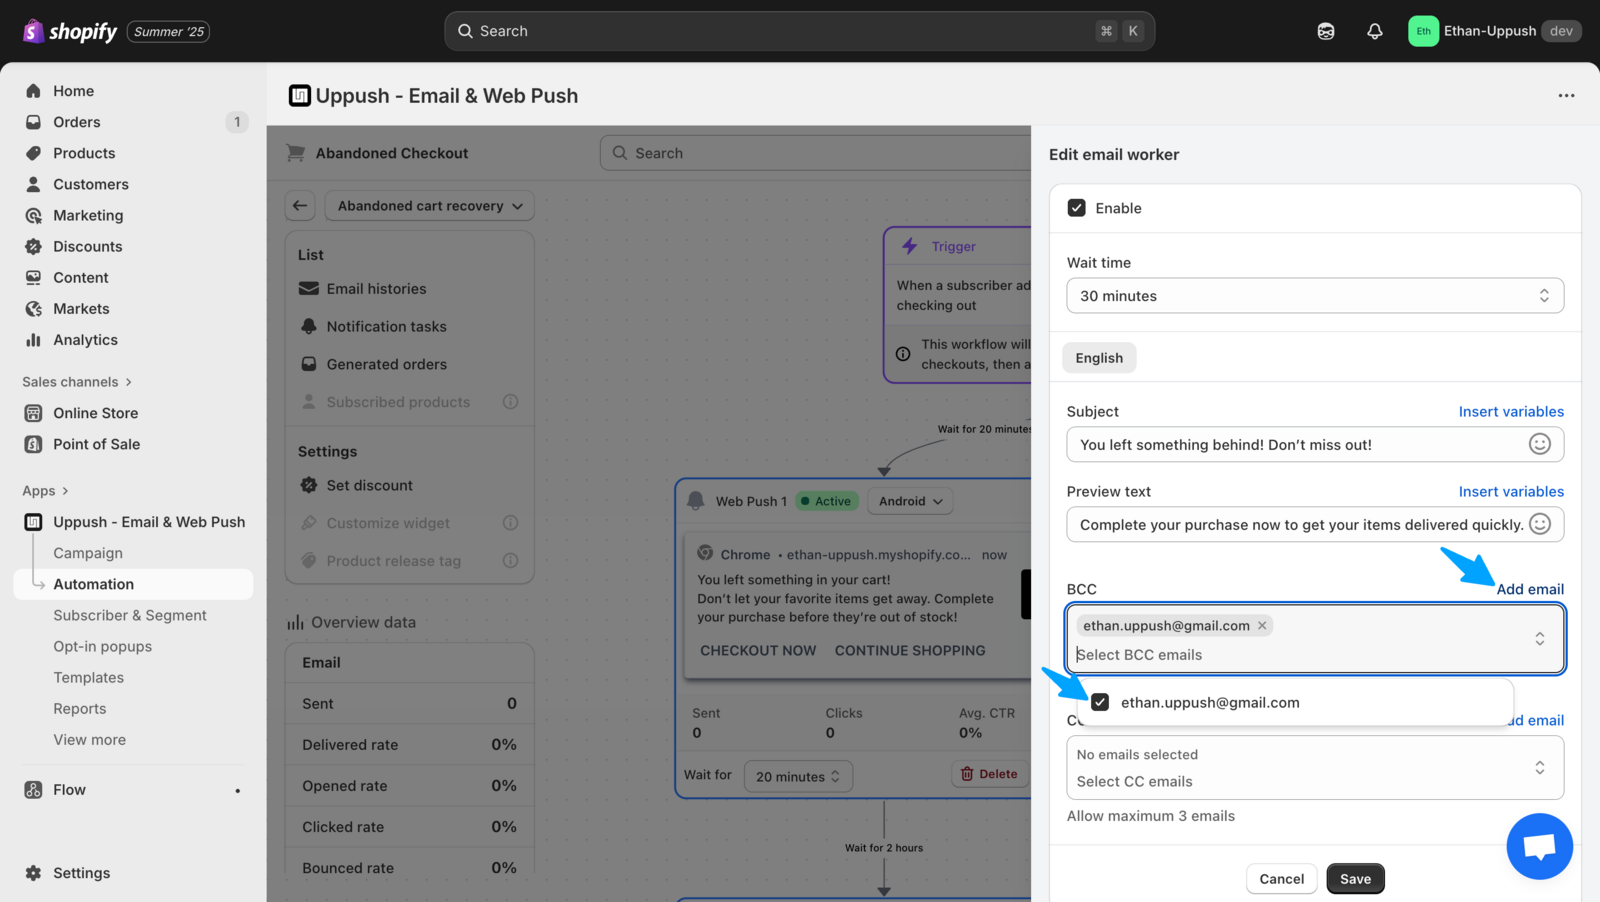
Task: Click the Shopify logo
Action: tap(70, 31)
